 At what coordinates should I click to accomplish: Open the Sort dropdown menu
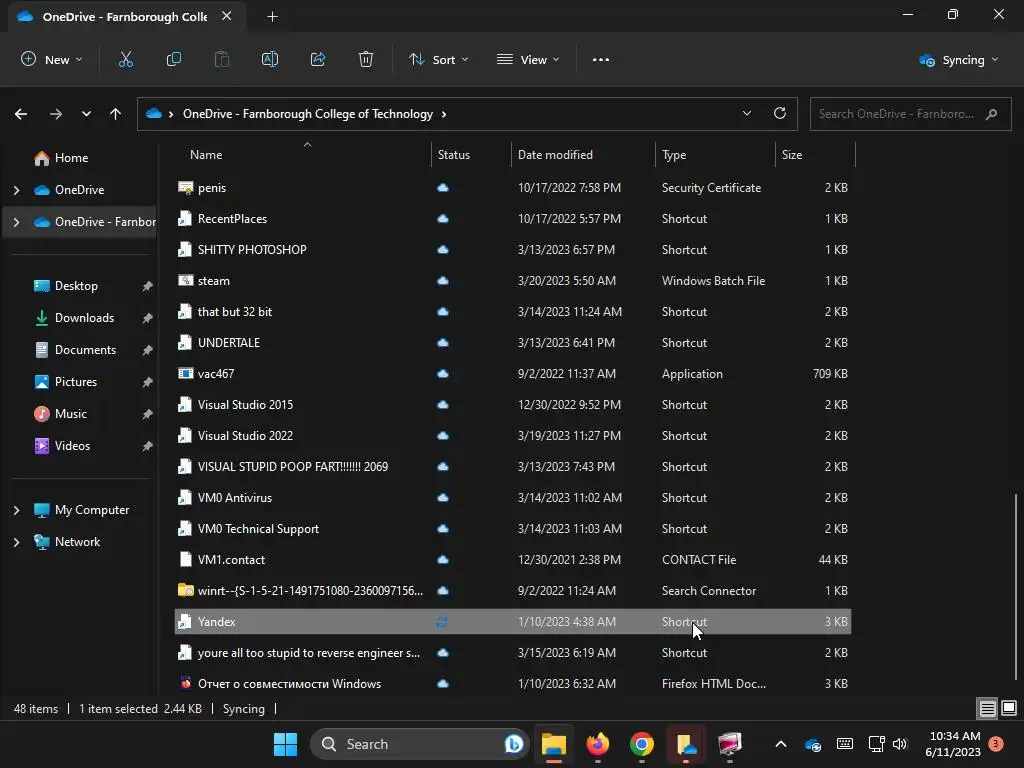(439, 59)
